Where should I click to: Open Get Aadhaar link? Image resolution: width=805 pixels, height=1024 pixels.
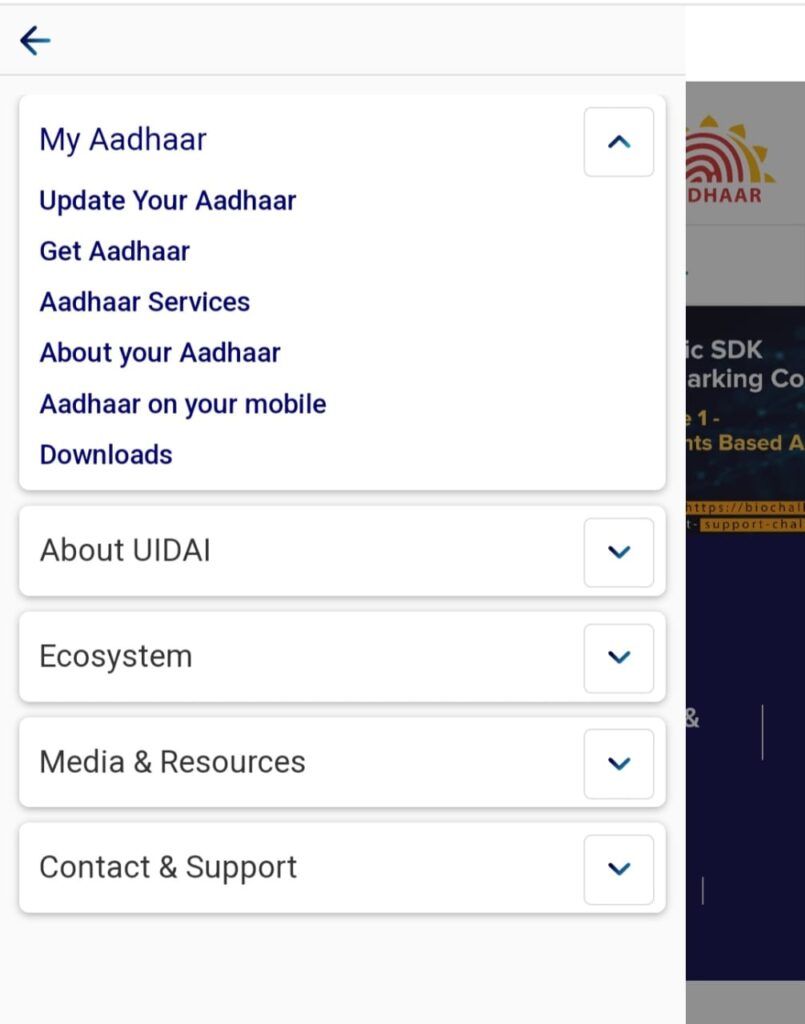115,251
